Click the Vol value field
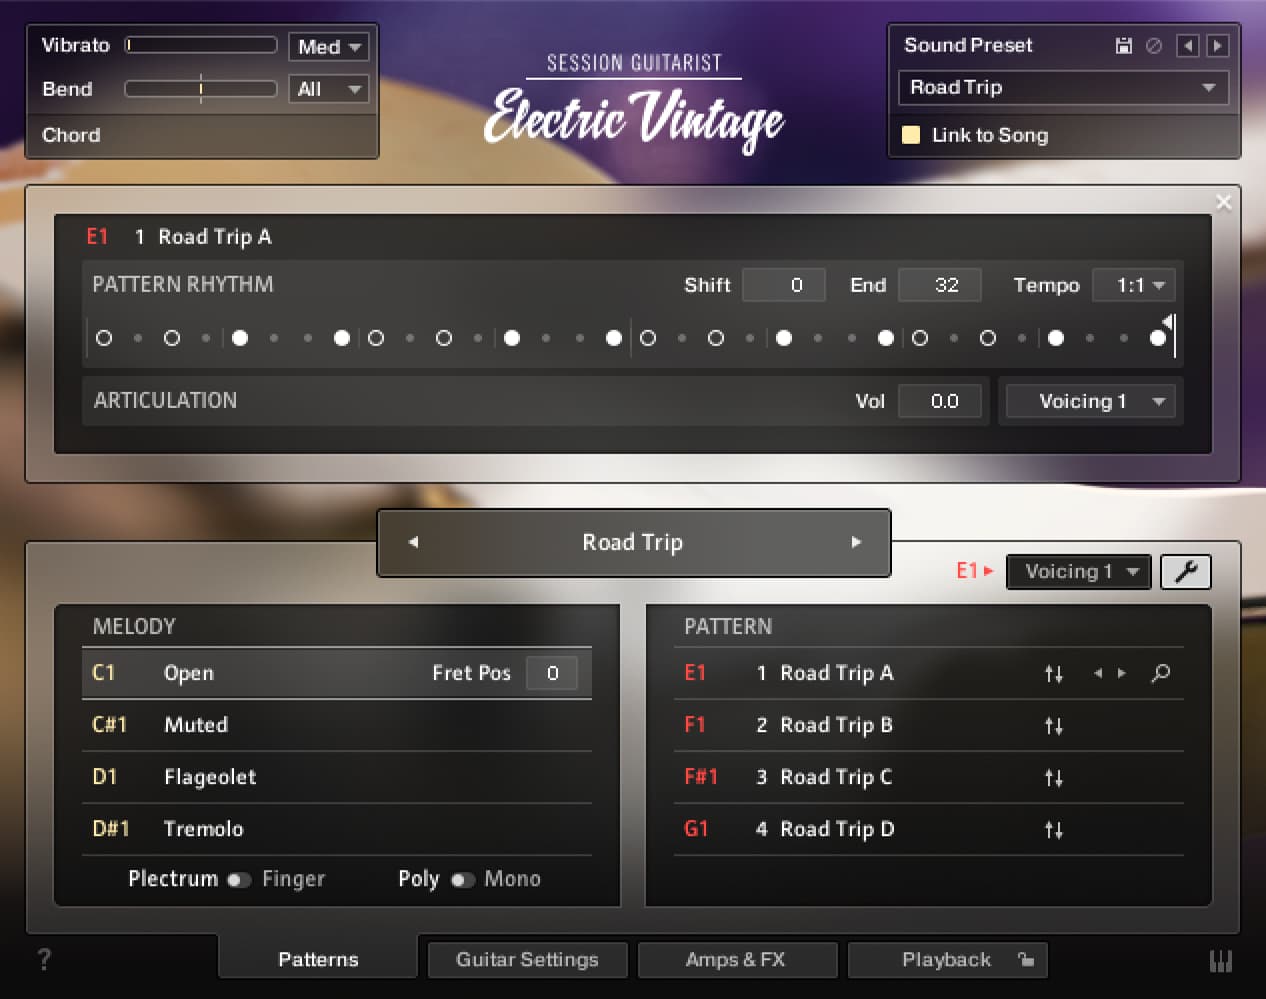The width and height of the screenshot is (1266, 999). 940,401
